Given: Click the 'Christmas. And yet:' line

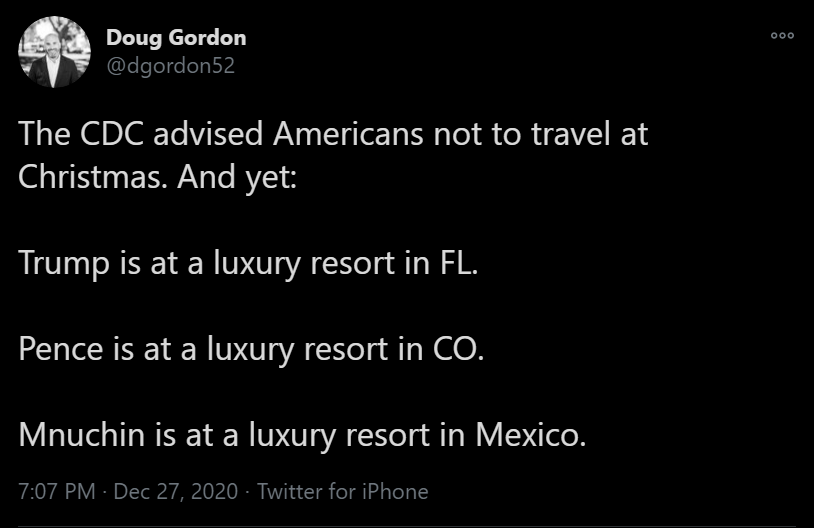Looking at the screenshot, I should tap(165, 177).
